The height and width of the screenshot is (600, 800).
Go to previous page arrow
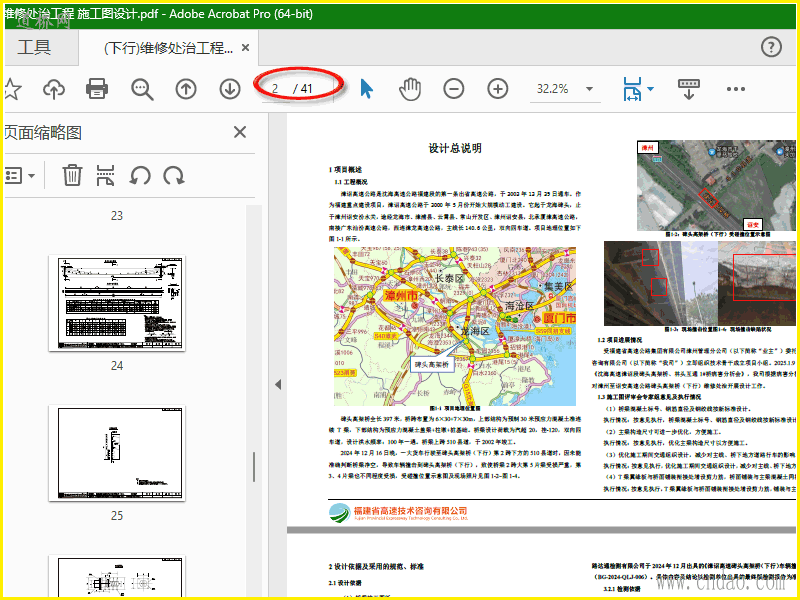point(186,89)
